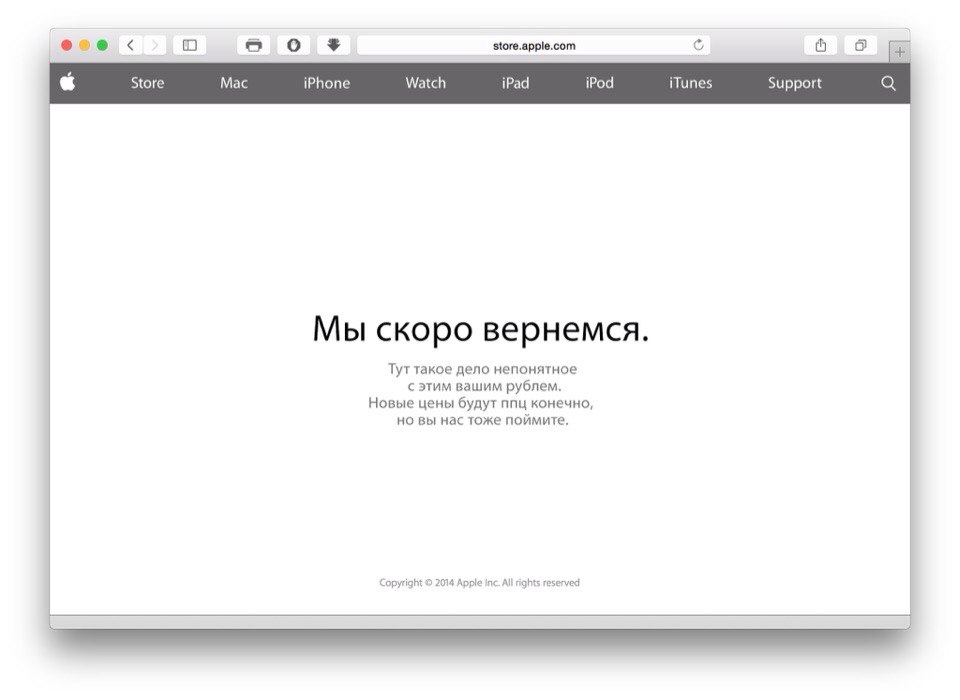The width and height of the screenshot is (960, 700).
Task: Go to the iPhone section
Action: pyautogui.click(x=327, y=83)
